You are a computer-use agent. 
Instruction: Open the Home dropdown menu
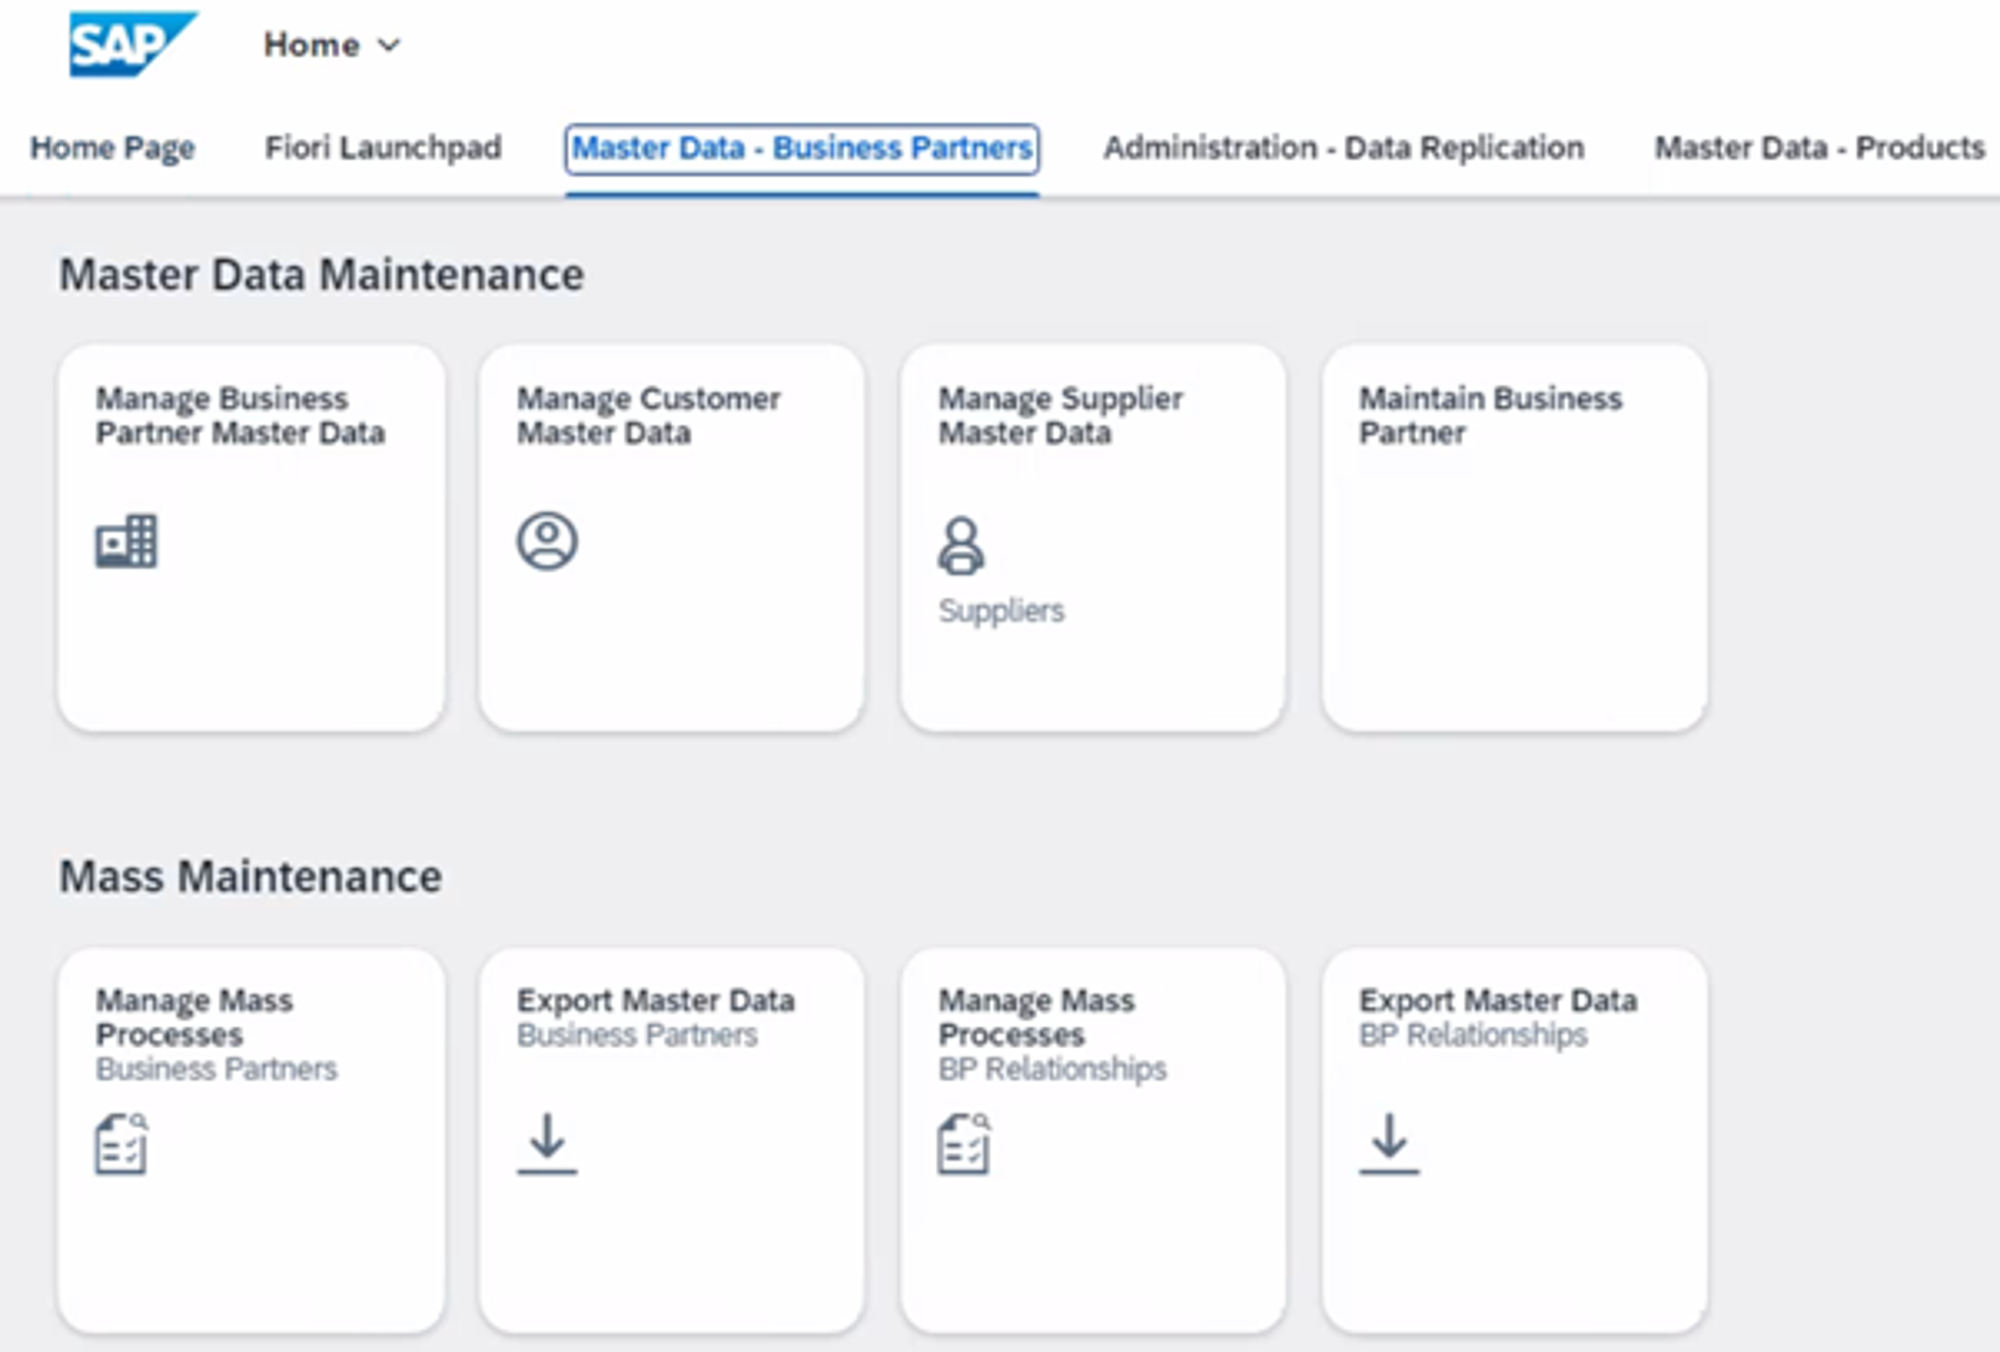point(332,45)
